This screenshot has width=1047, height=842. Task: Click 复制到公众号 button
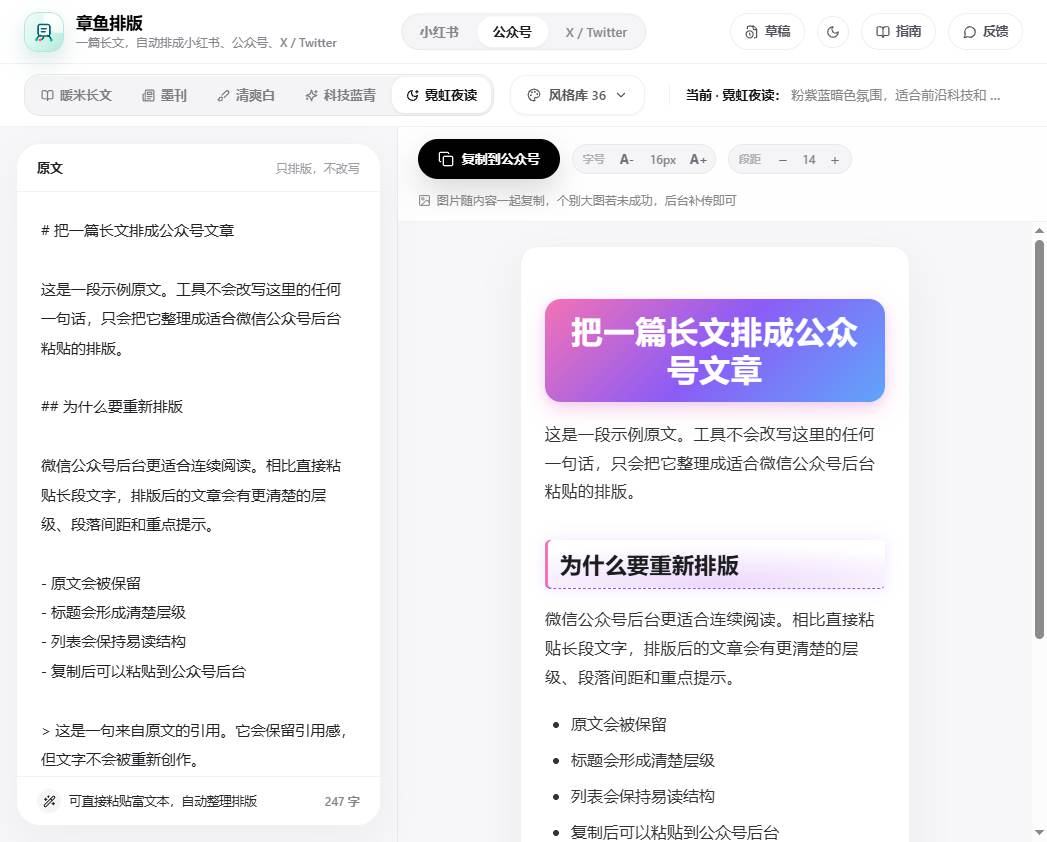click(x=489, y=159)
